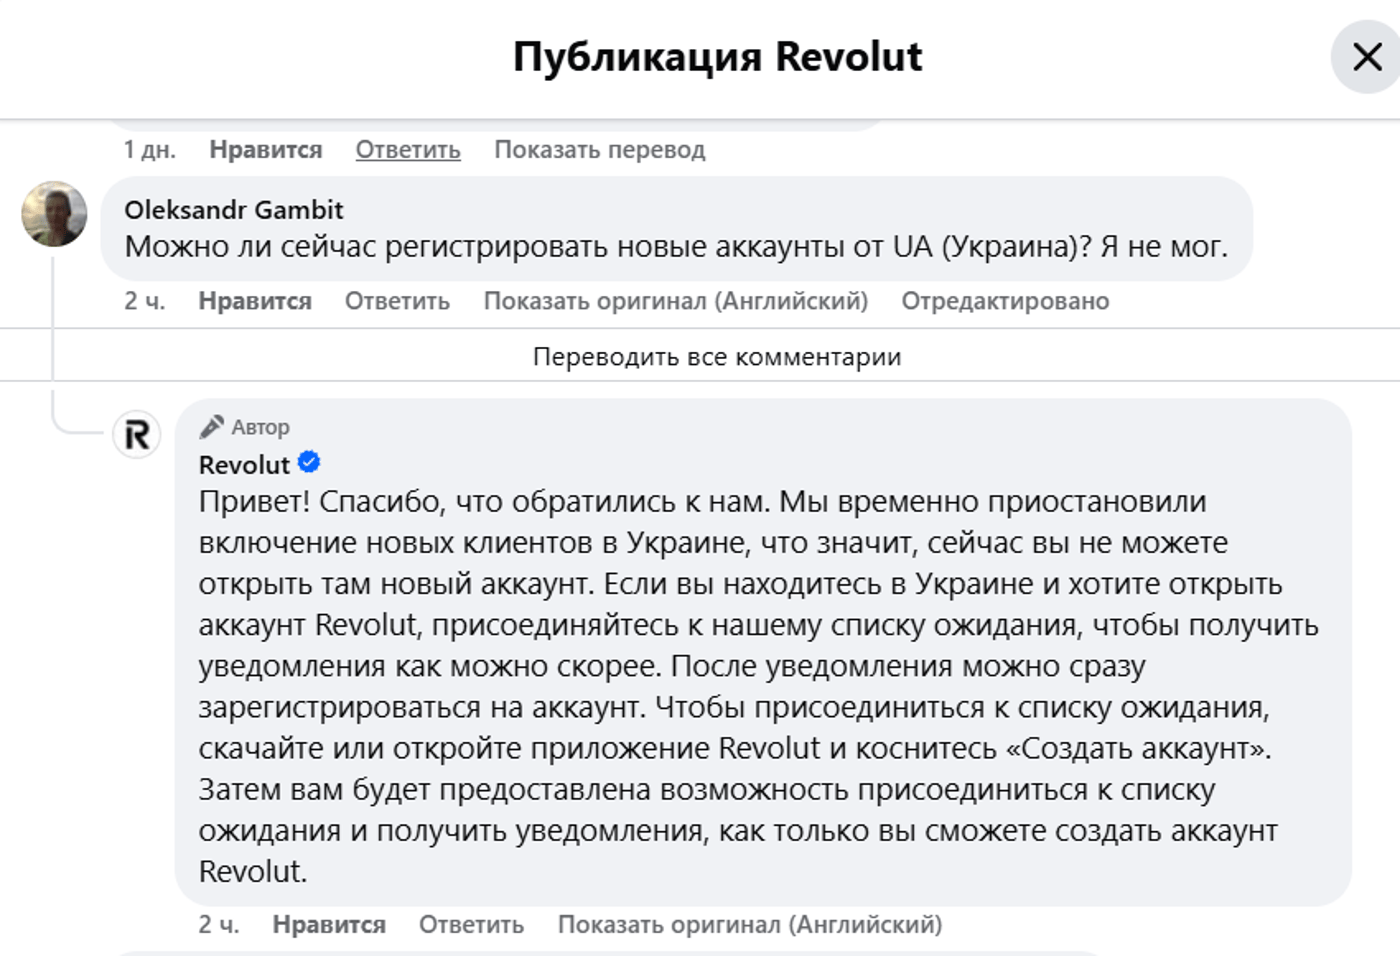Open the Revolut page via its name
This screenshot has width=1400, height=956.
[244, 465]
